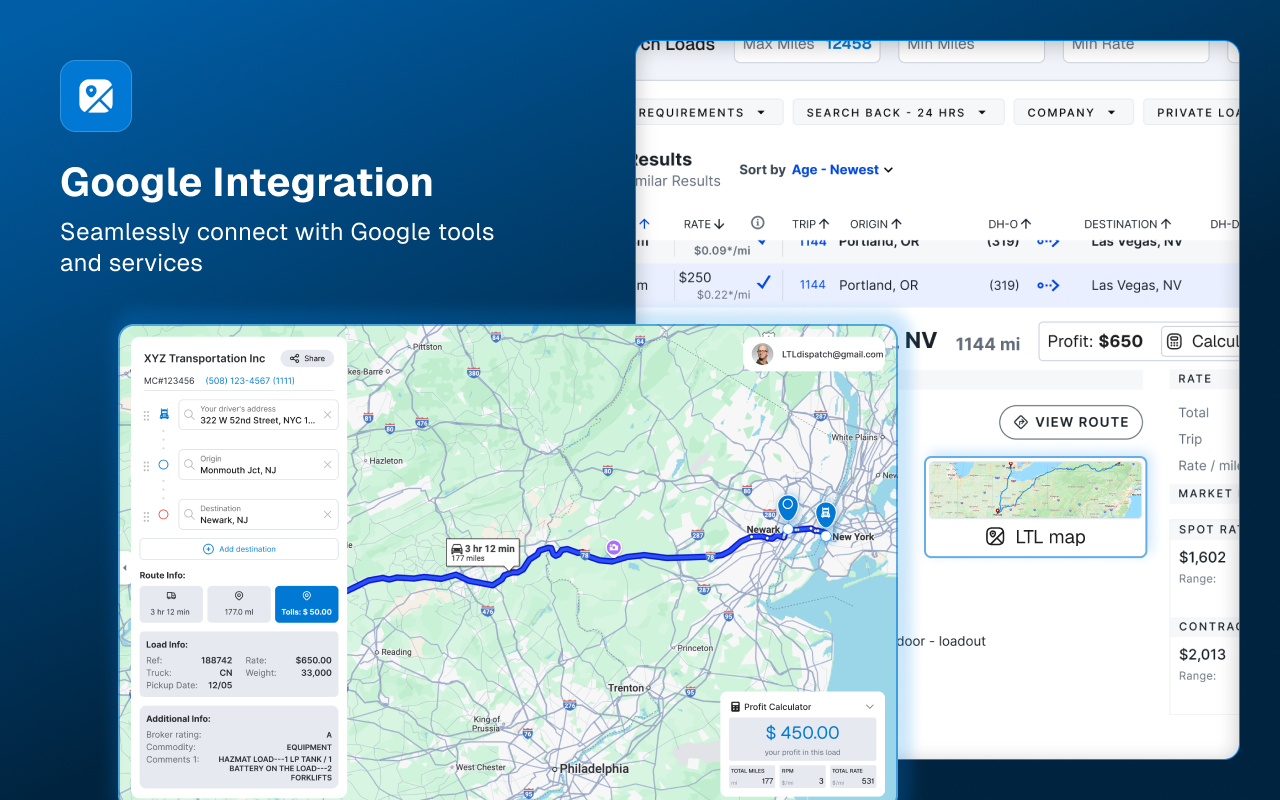1280x800 pixels.
Task: Click the $ 450.00 profit value
Action: [x=802, y=733]
